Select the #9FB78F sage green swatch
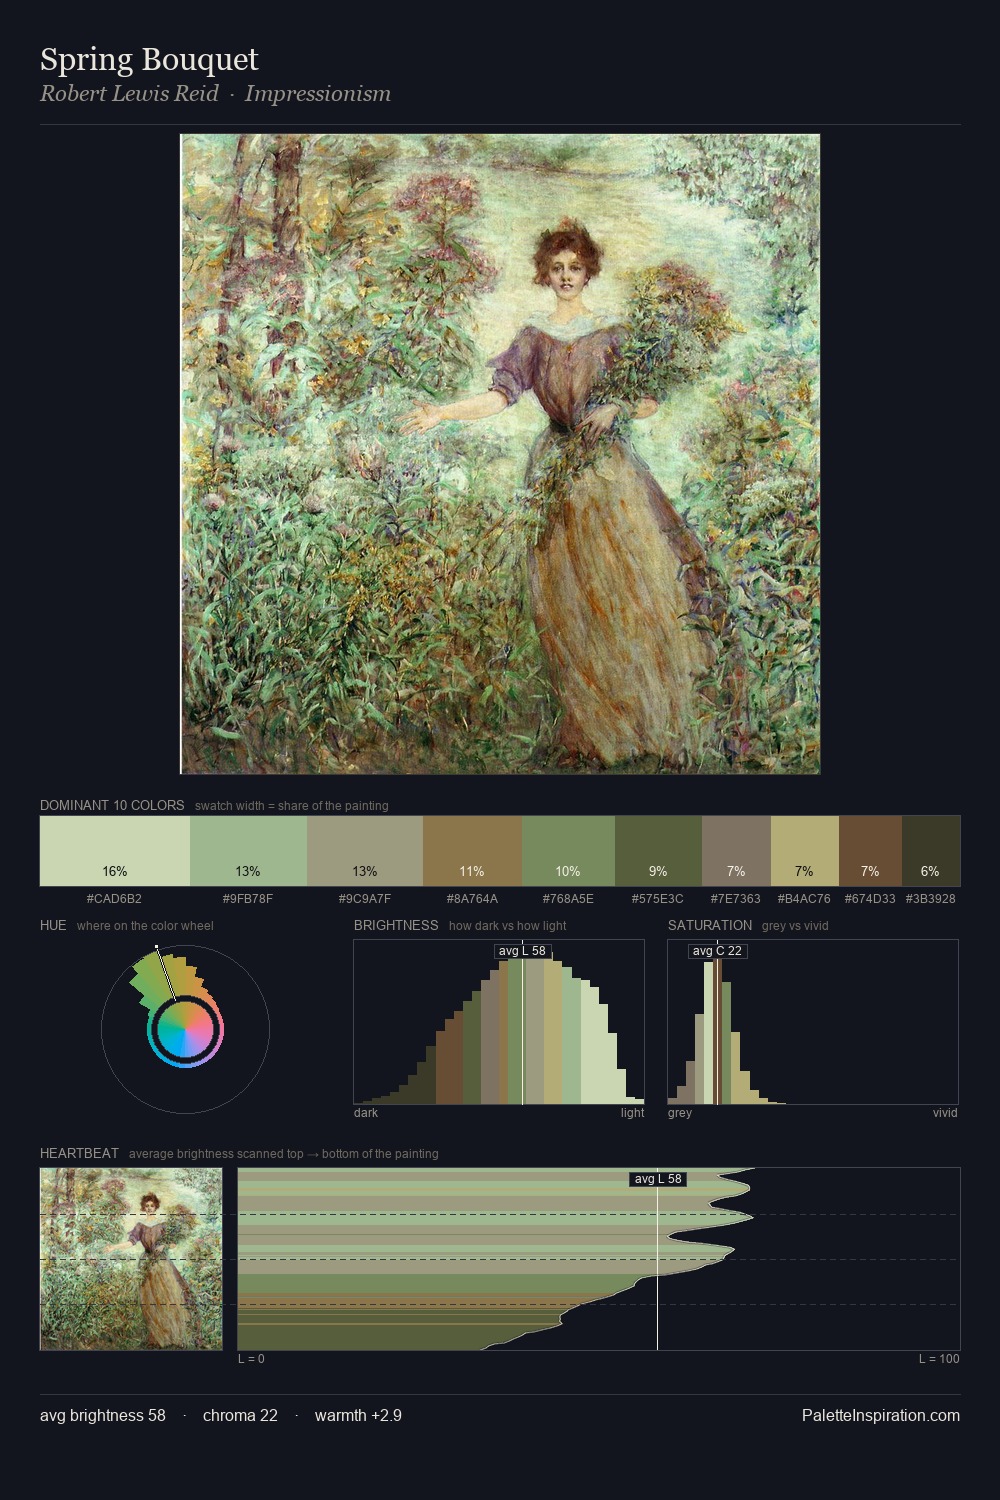This screenshot has height=1500, width=1000. click(248, 851)
